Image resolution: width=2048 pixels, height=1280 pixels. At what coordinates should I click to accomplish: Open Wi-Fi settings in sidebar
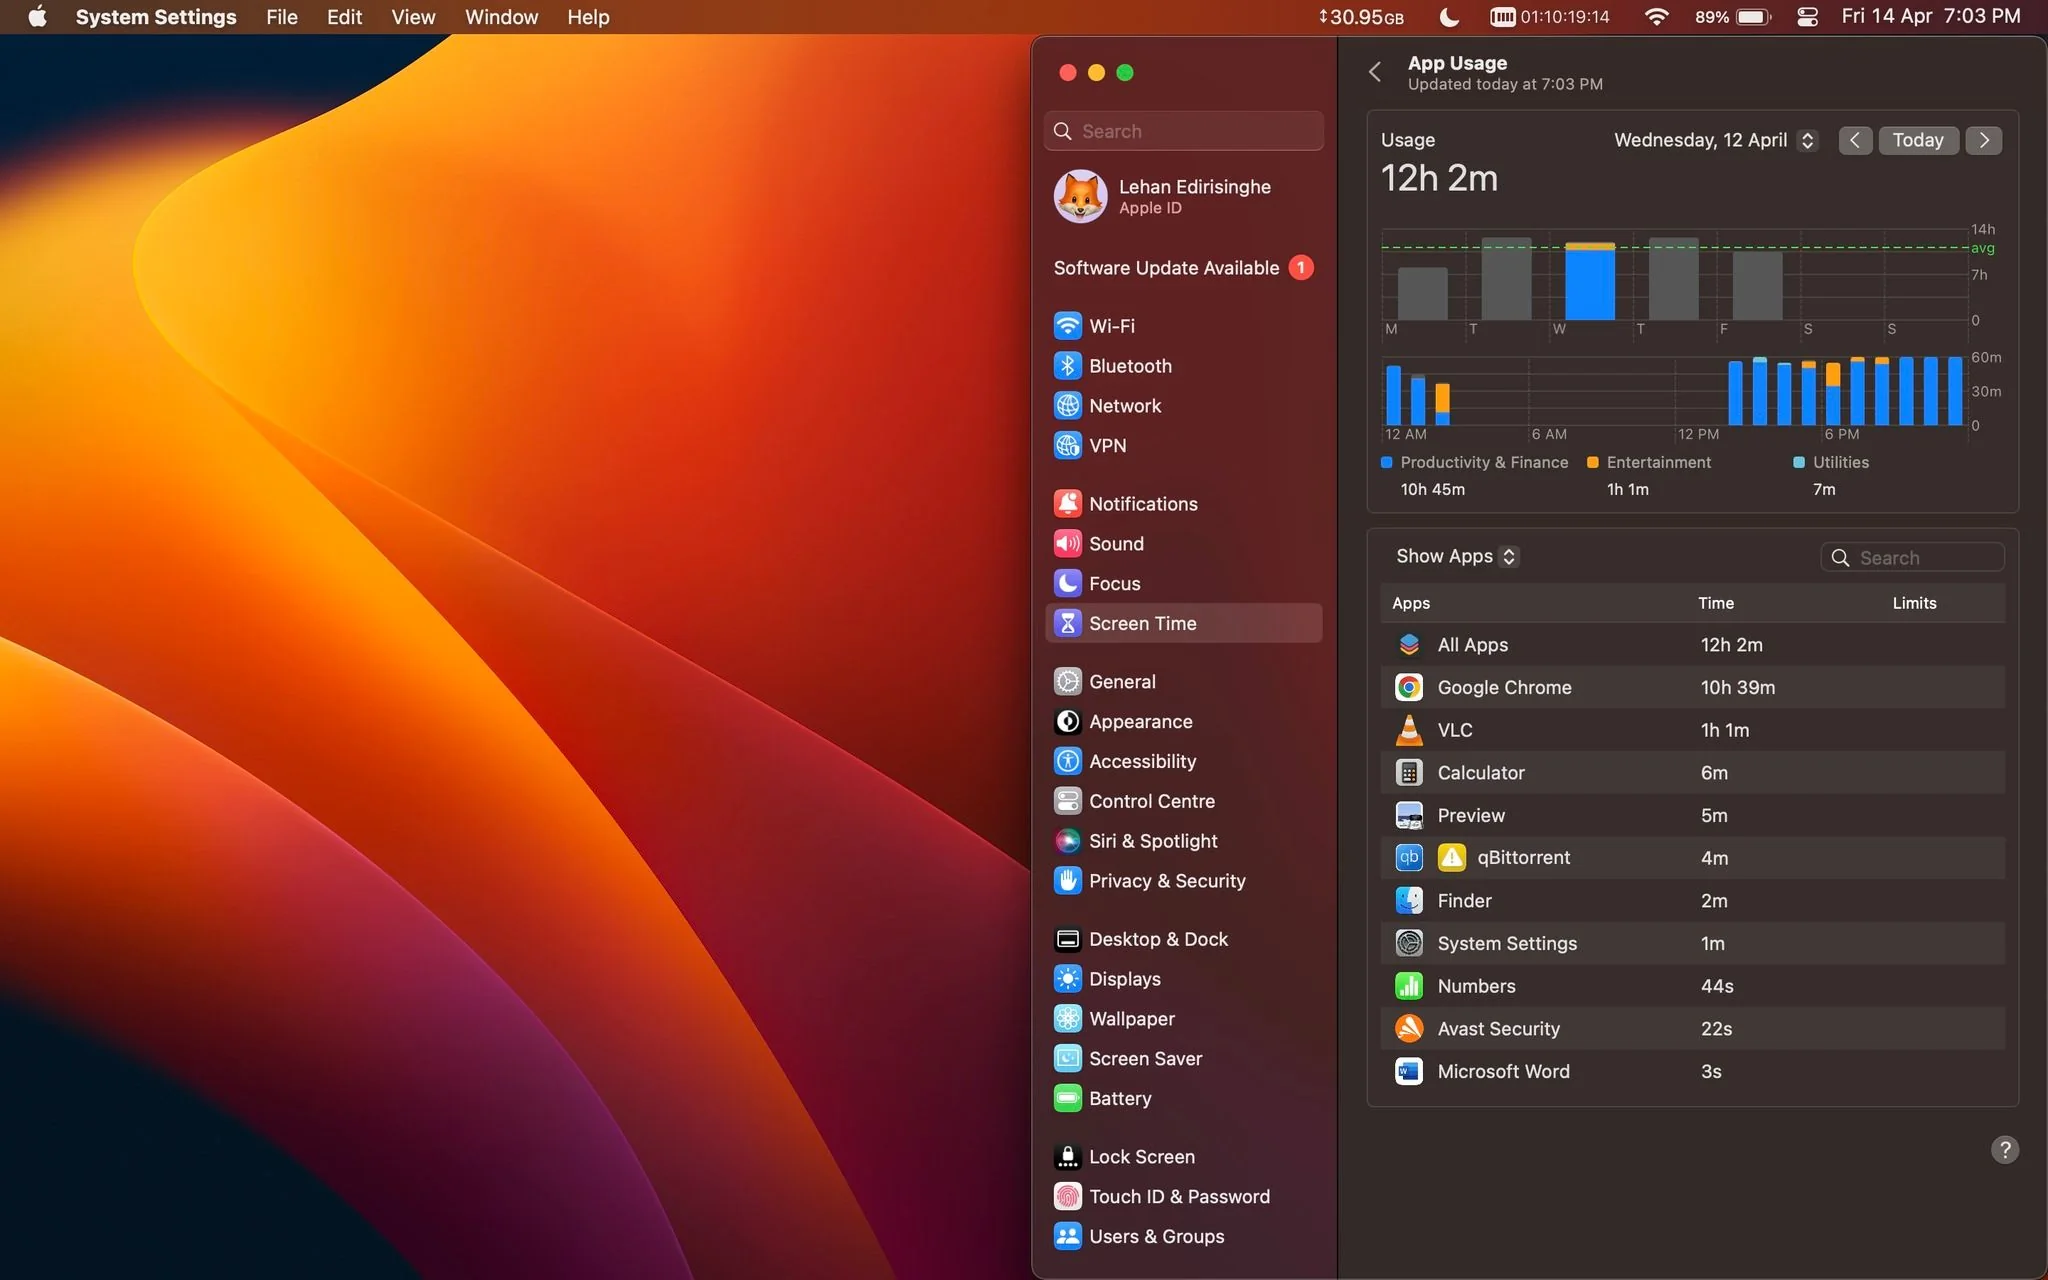click(x=1183, y=326)
